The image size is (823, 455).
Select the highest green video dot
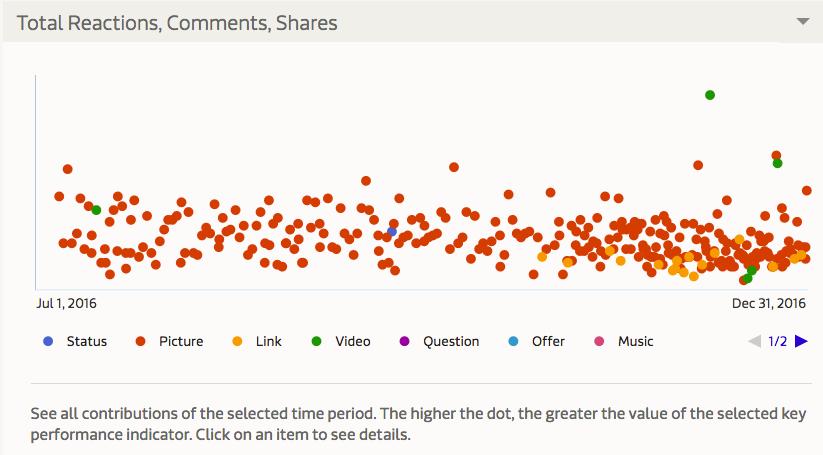click(710, 95)
